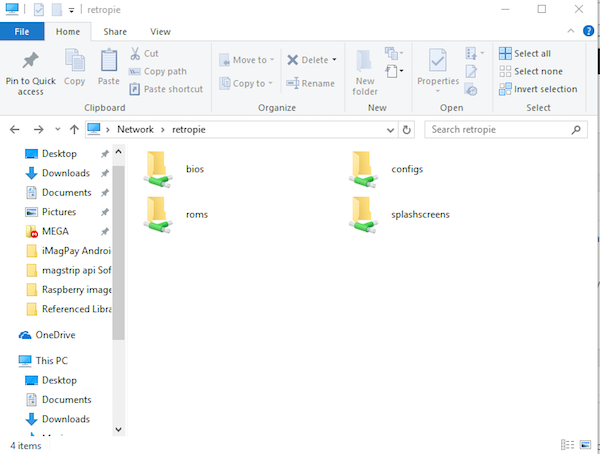The image size is (600, 454).
Task: Open Referenced Libra folder in sidebar
Action: [69, 309]
